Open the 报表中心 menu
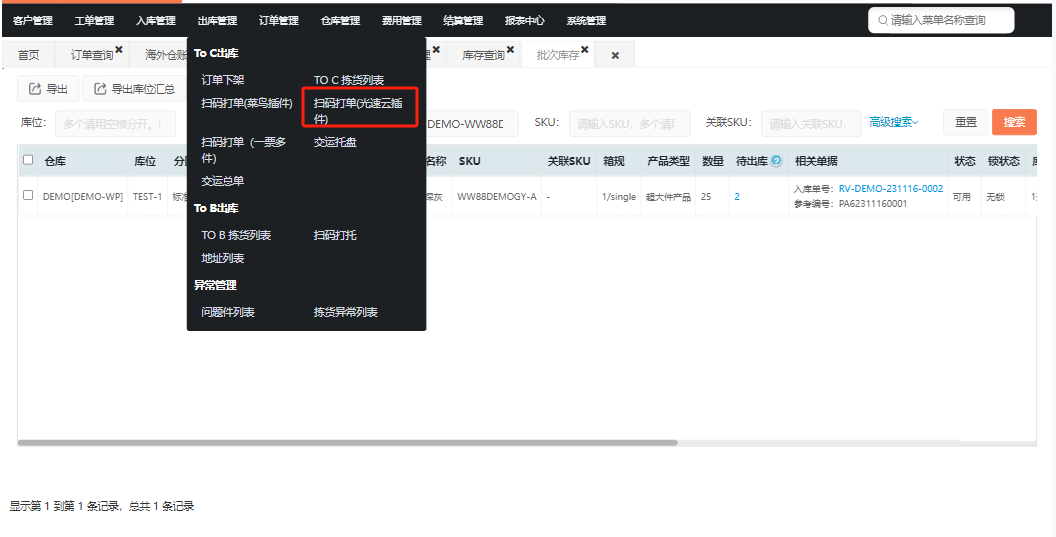Image resolution: width=1056 pixels, height=537 pixels. click(x=525, y=21)
